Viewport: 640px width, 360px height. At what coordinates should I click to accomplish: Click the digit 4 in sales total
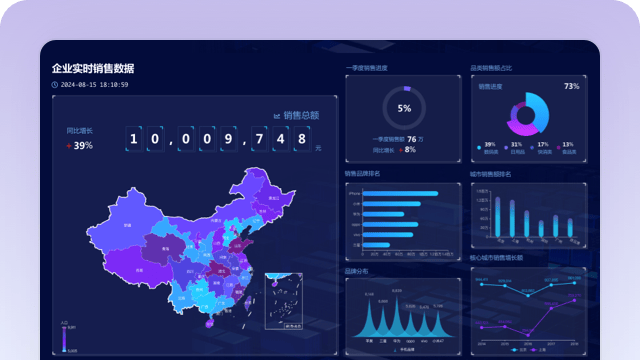280,139
